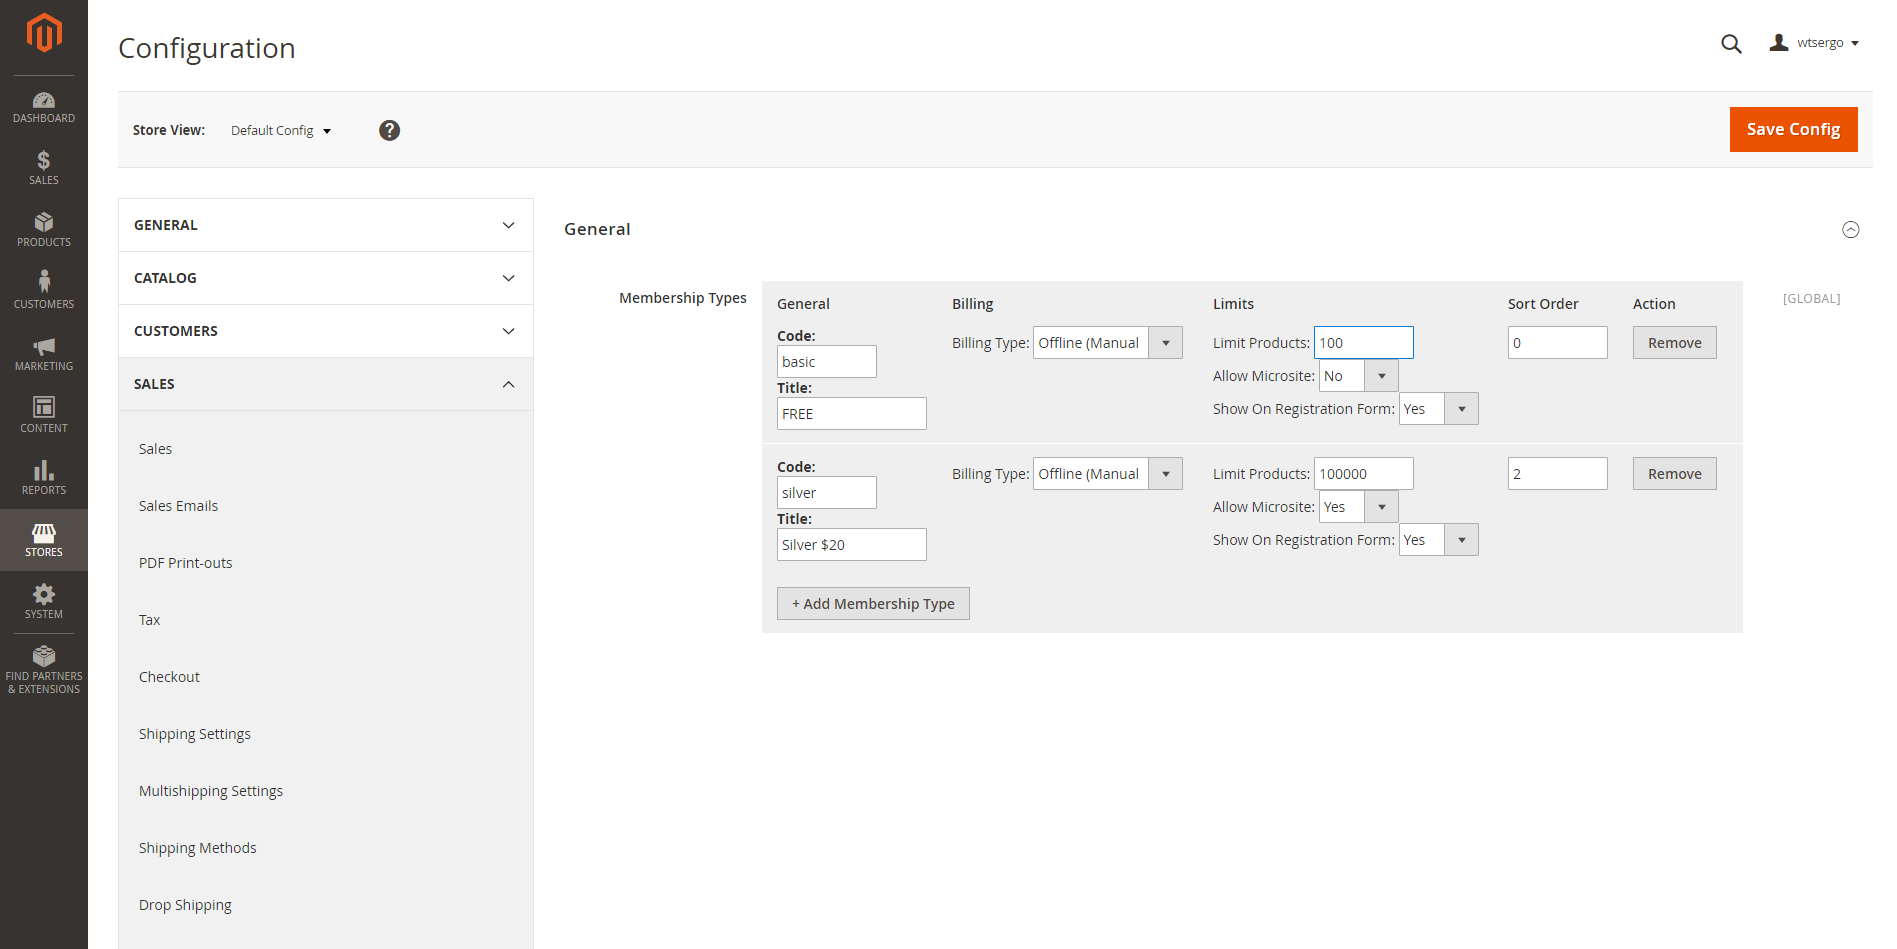1897x949 pixels.
Task: Open Allow Microsite dropdown set to No
Action: point(1358,376)
